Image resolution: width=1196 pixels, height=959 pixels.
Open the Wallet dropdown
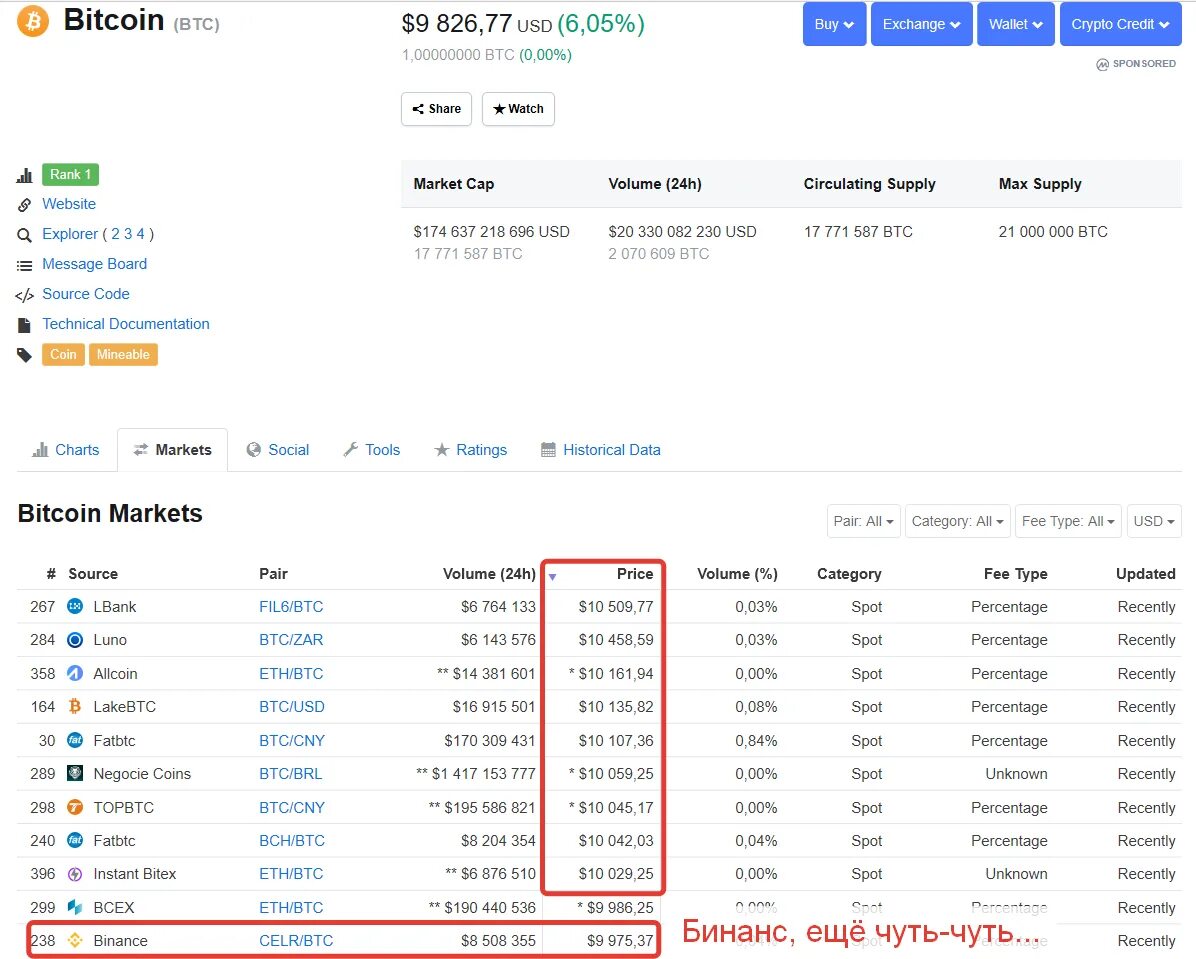(1016, 24)
